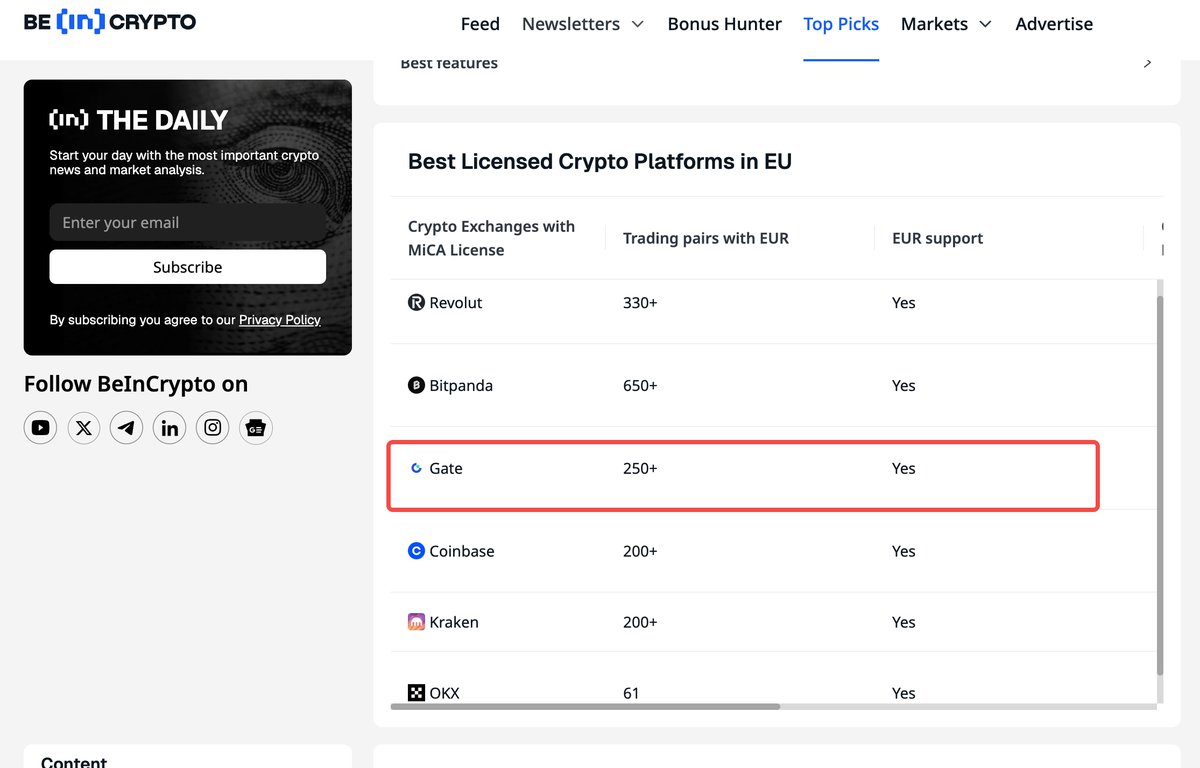Screen dimensions: 1200x768
Task: Open the Newsletters menu item
Action: (x=571, y=24)
